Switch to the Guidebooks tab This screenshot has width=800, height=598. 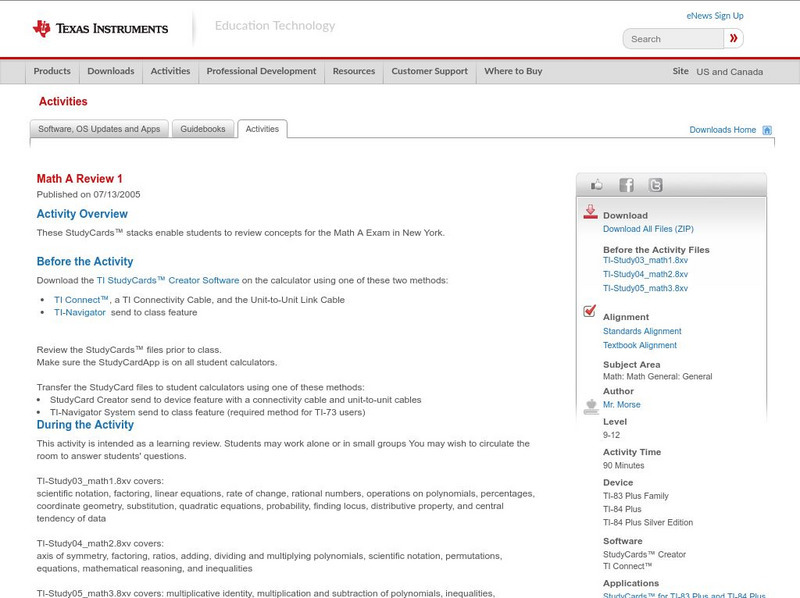click(x=203, y=129)
